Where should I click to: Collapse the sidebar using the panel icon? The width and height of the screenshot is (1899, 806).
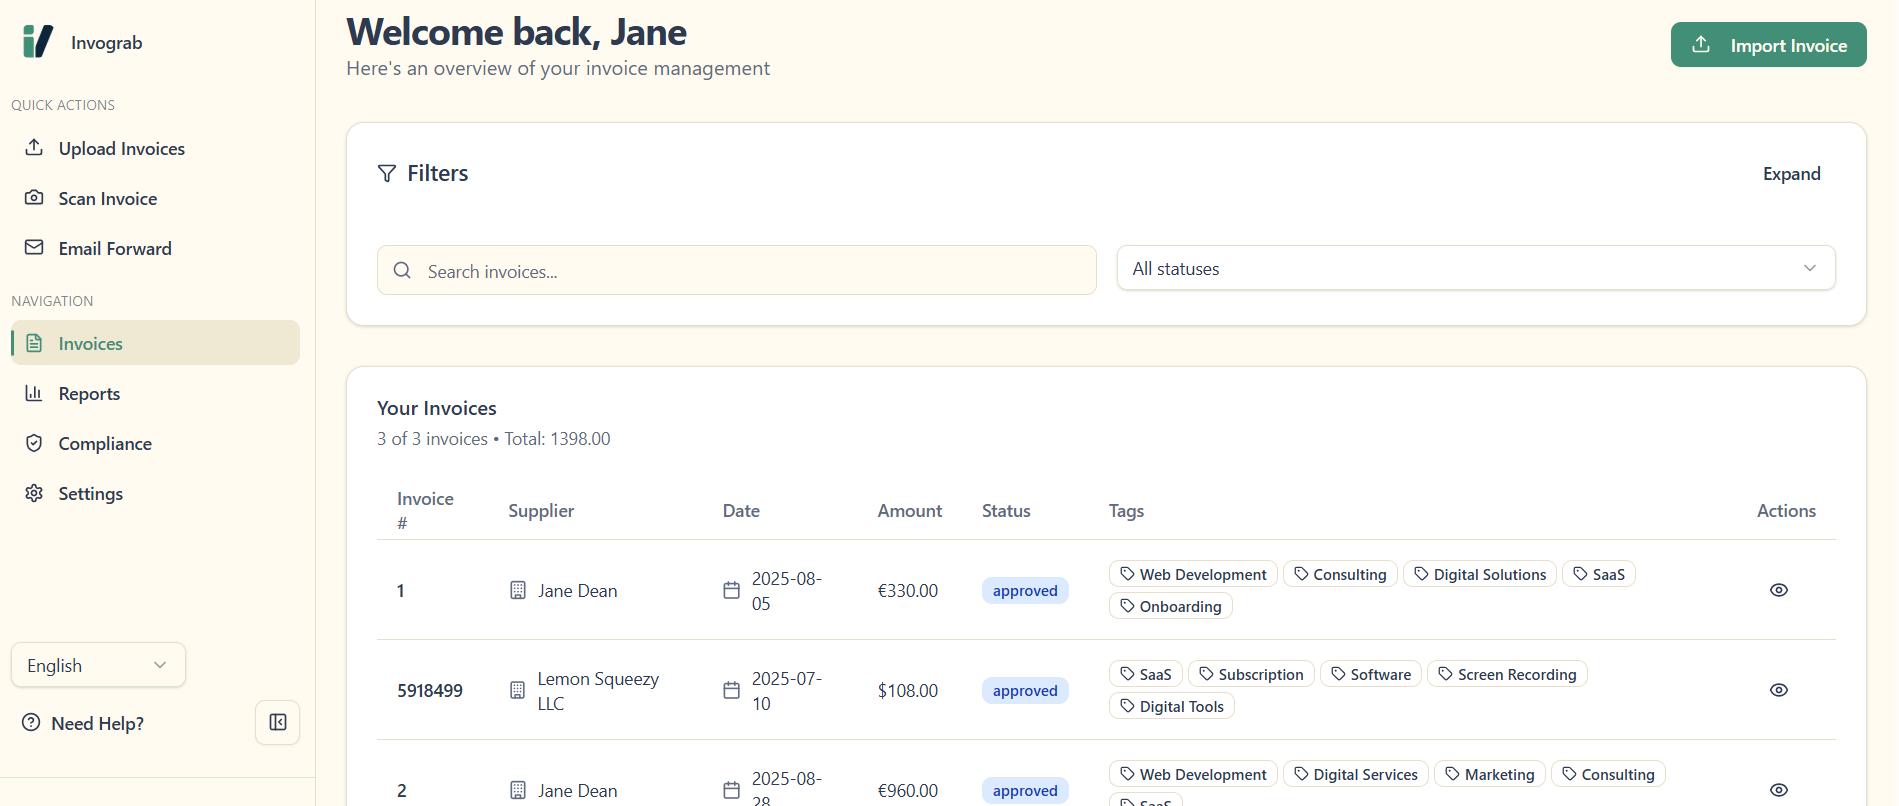click(x=277, y=723)
